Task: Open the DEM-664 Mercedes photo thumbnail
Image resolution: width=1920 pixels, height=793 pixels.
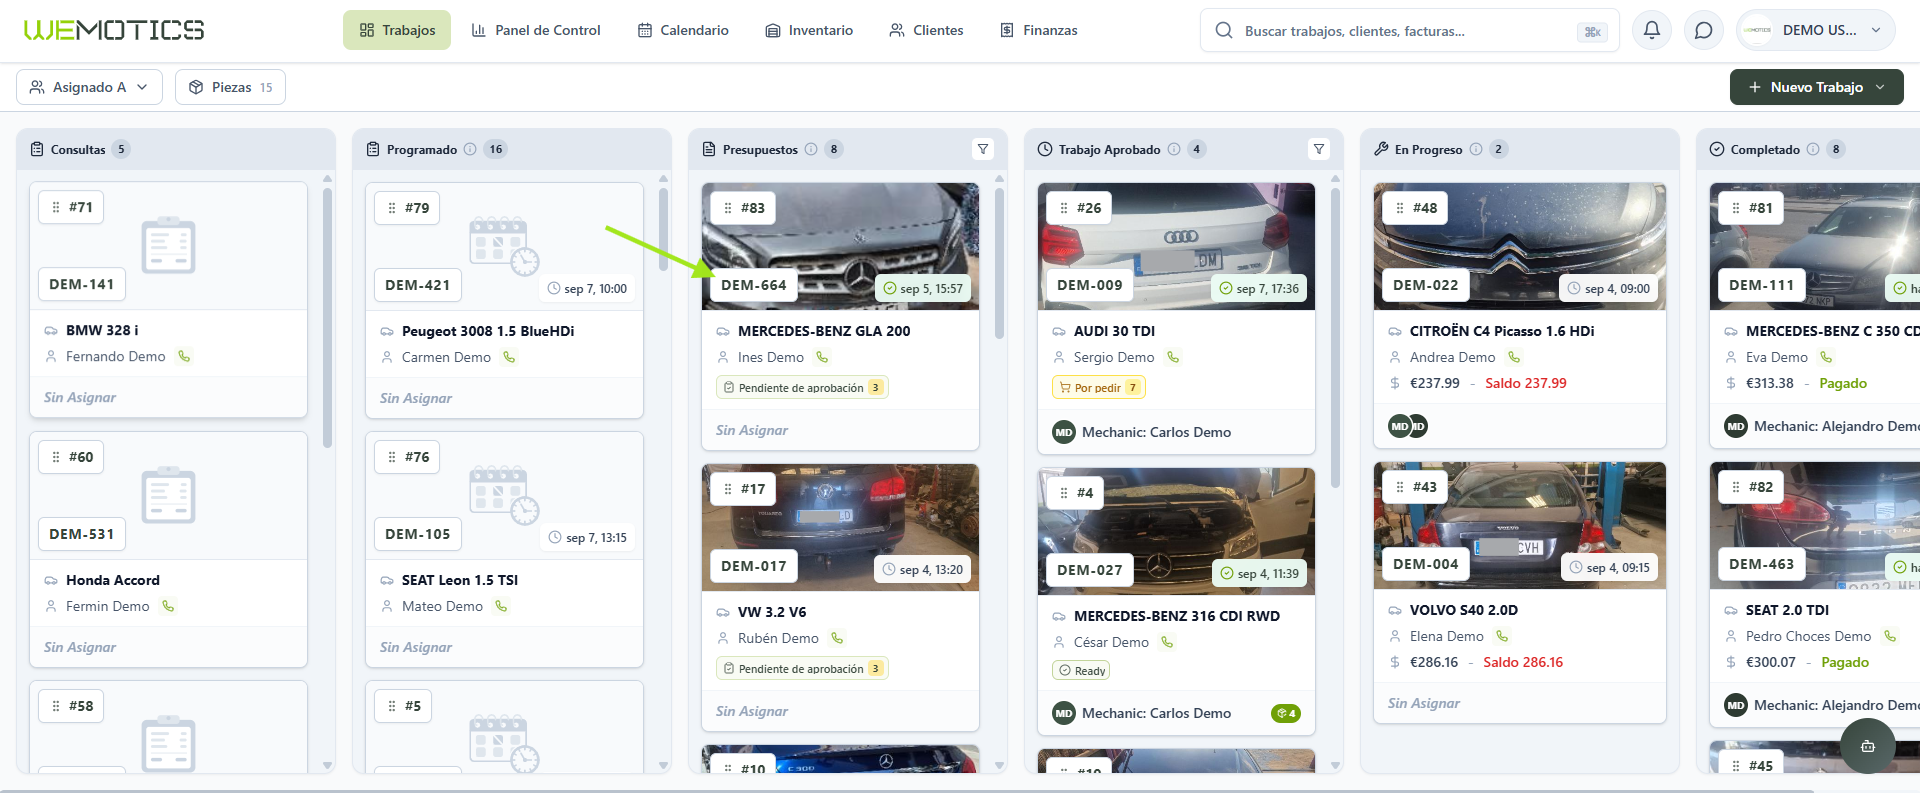Action: point(840,246)
